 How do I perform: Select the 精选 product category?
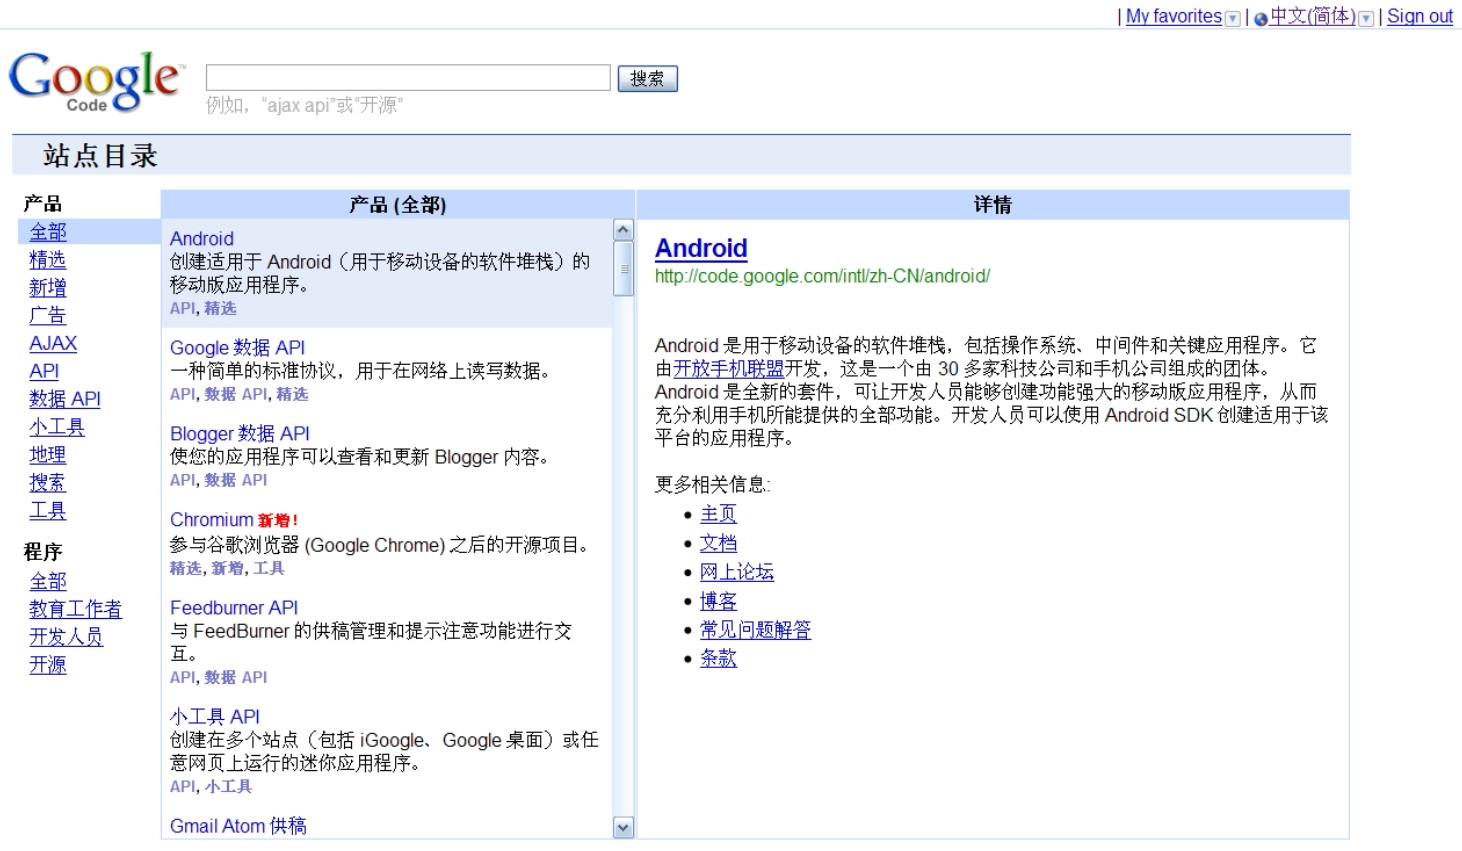click(48, 260)
